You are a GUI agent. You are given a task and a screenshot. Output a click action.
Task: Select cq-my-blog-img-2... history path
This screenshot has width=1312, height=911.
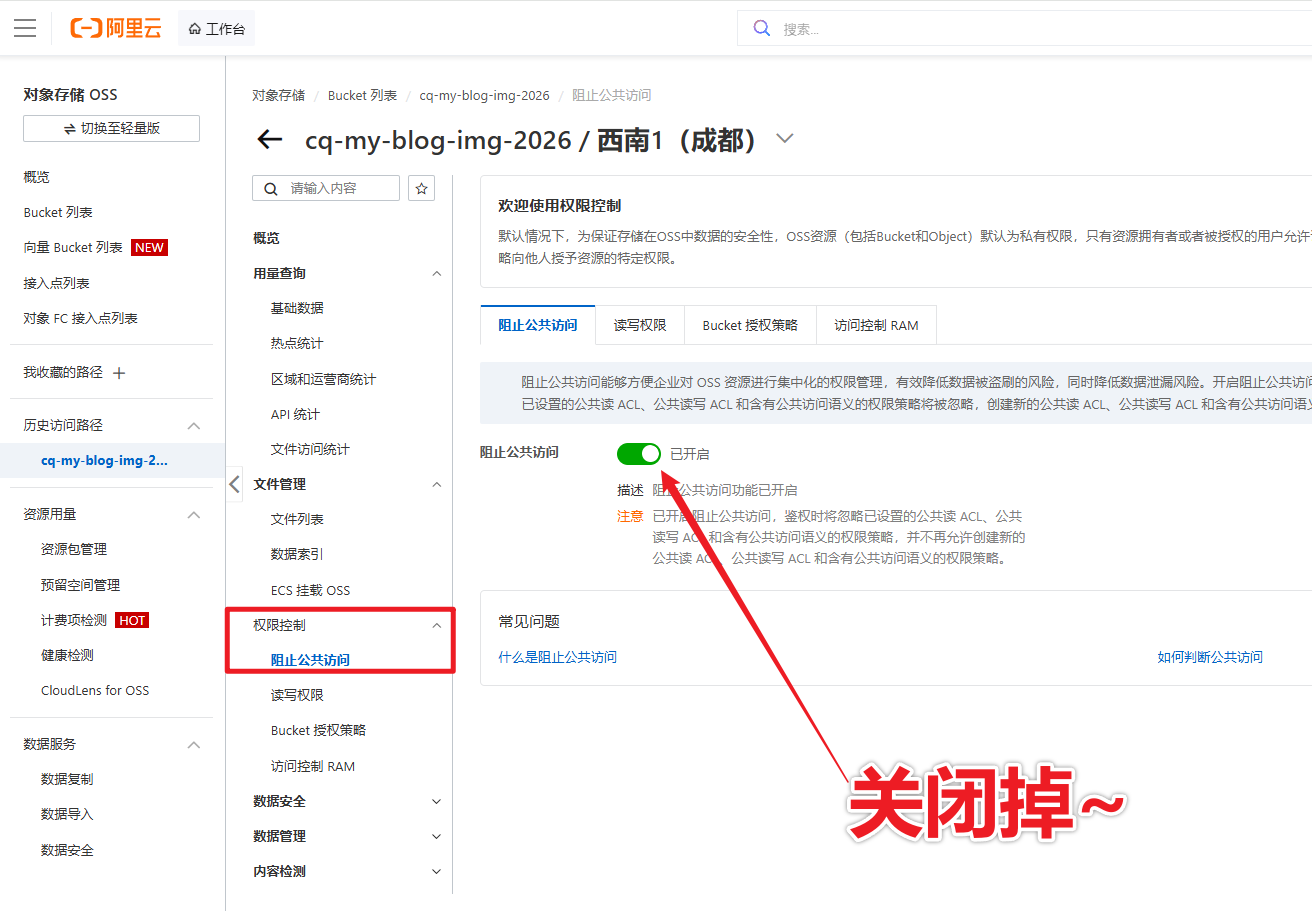point(104,461)
